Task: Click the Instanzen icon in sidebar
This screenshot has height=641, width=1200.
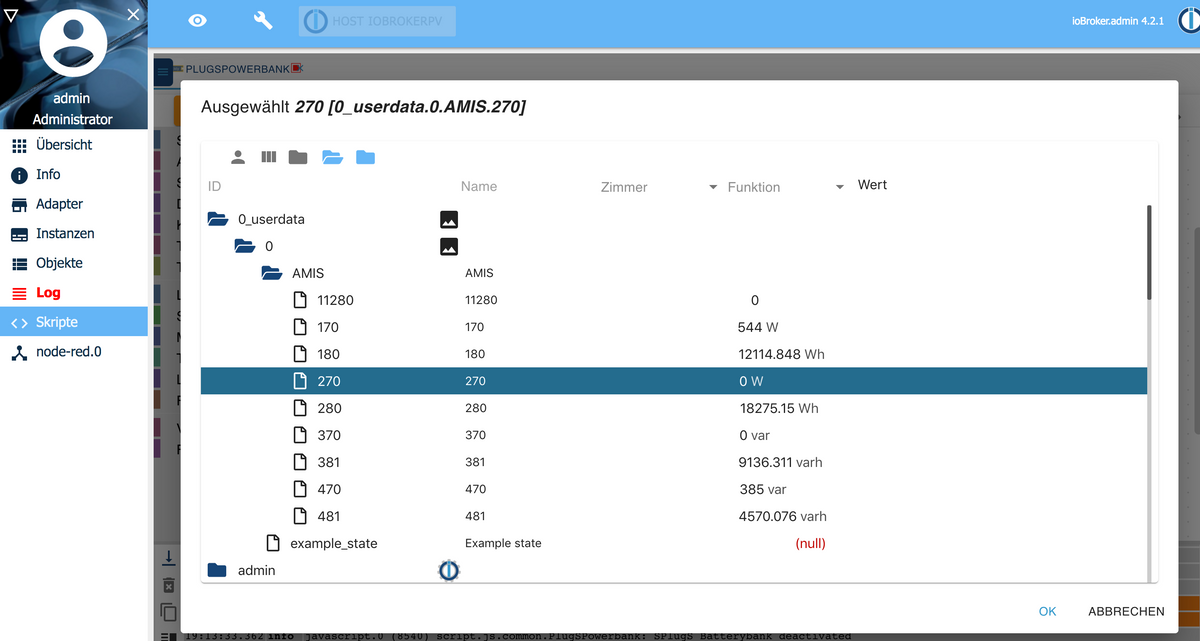Action: coord(18,234)
